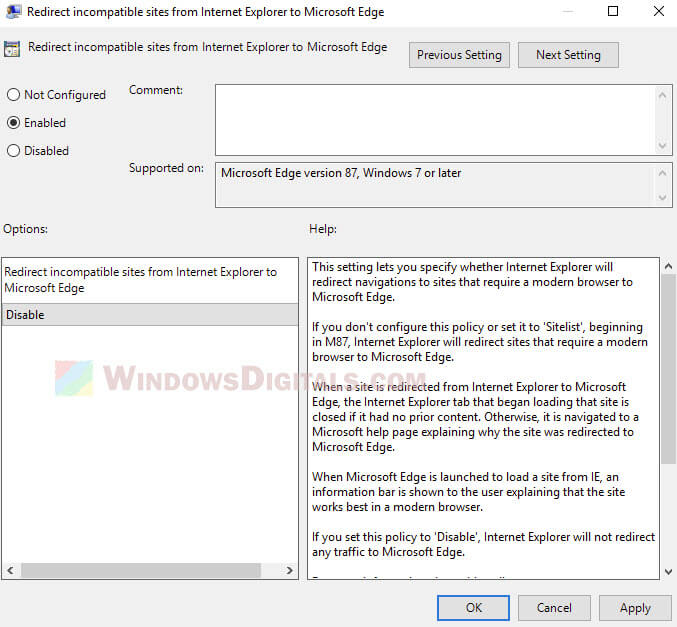
Task: Click Supported on text field
Action: point(435,185)
